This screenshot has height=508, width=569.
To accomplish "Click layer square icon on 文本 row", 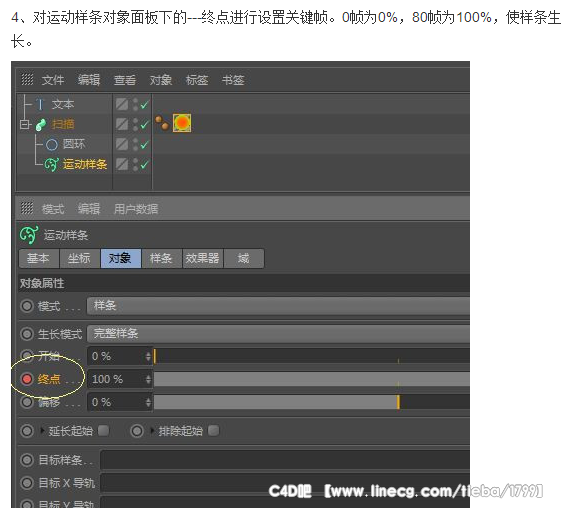I will pos(122,105).
